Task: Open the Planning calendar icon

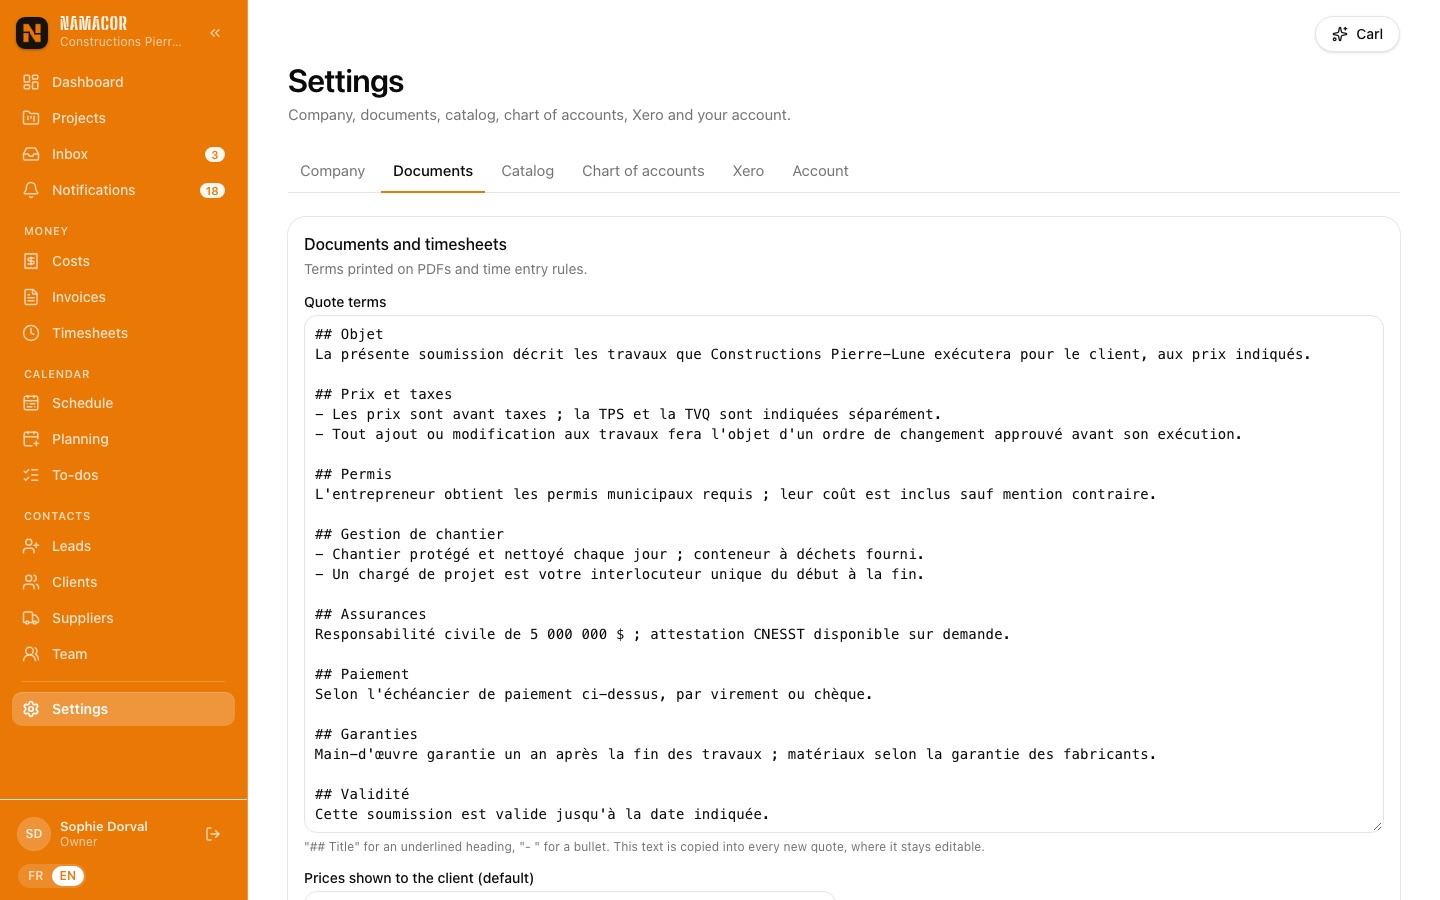Action: coord(31,439)
